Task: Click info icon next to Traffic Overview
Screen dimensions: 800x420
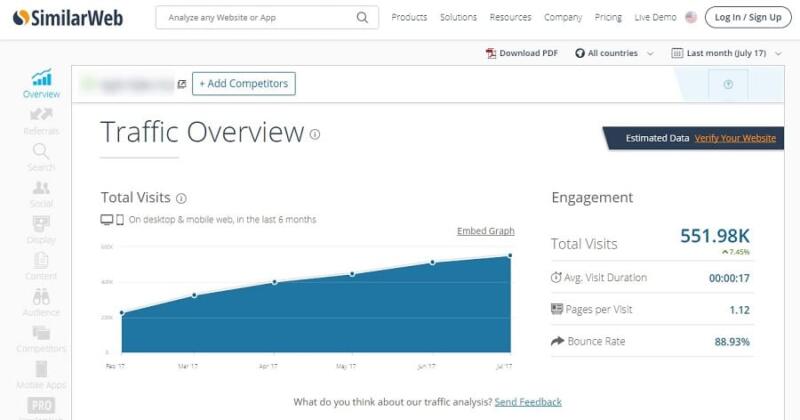Action: [315, 134]
